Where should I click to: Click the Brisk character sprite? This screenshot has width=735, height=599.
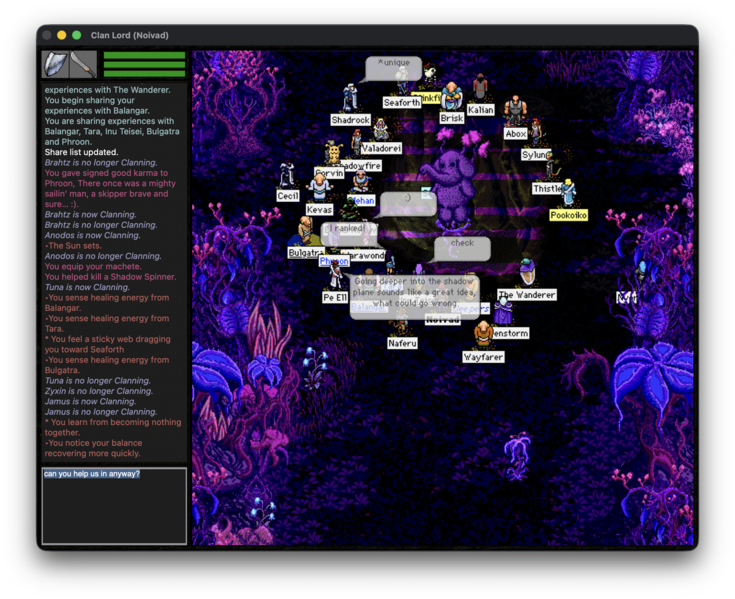click(451, 97)
